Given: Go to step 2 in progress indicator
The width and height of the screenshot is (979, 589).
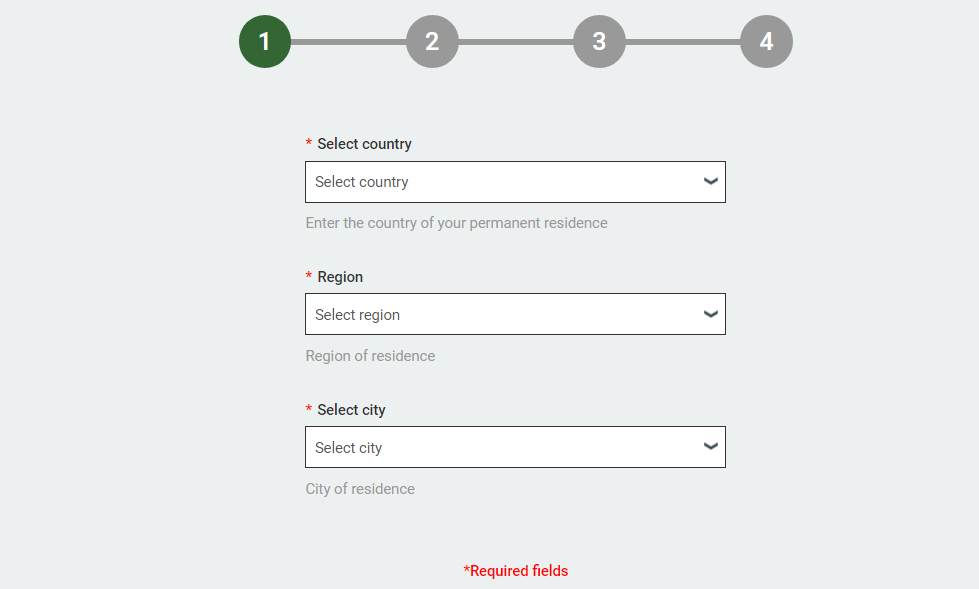Looking at the screenshot, I should 432,42.
